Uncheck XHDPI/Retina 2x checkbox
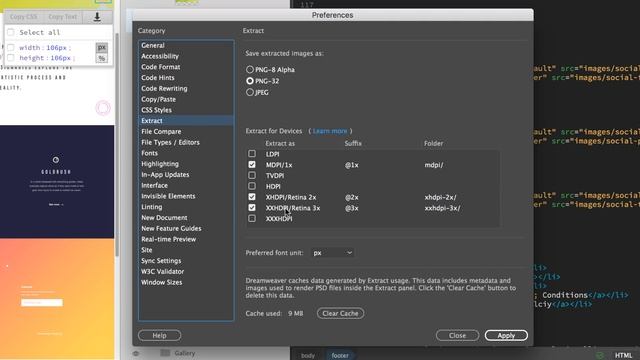The height and width of the screenshot is (360, 640). click(252, 197)
